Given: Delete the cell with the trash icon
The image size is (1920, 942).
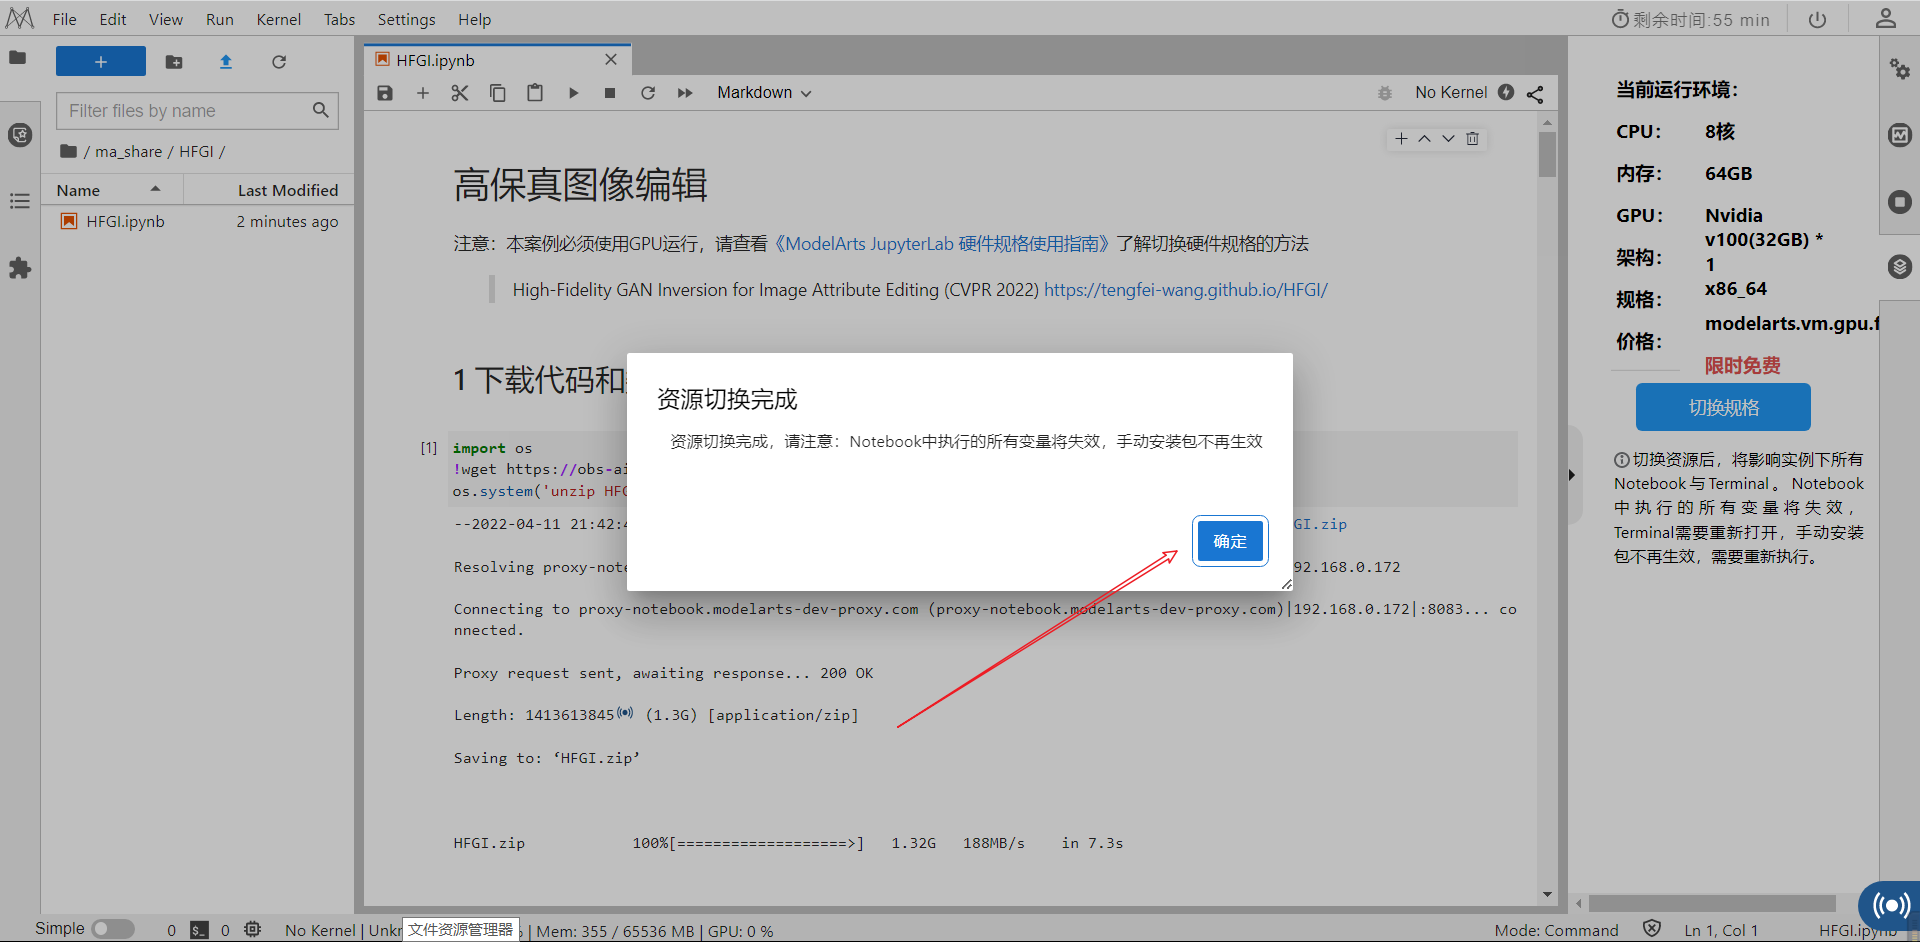Looking at the screenshot, I should [x=1472, y=139].
